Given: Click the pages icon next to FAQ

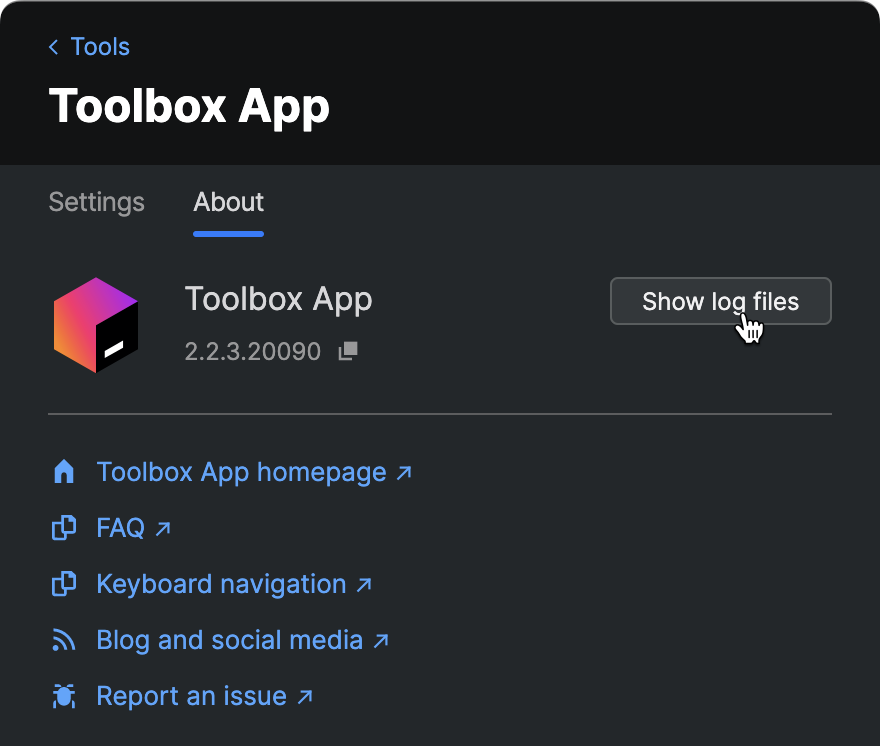Looking at the screenshot, I should tap(63, 527).
